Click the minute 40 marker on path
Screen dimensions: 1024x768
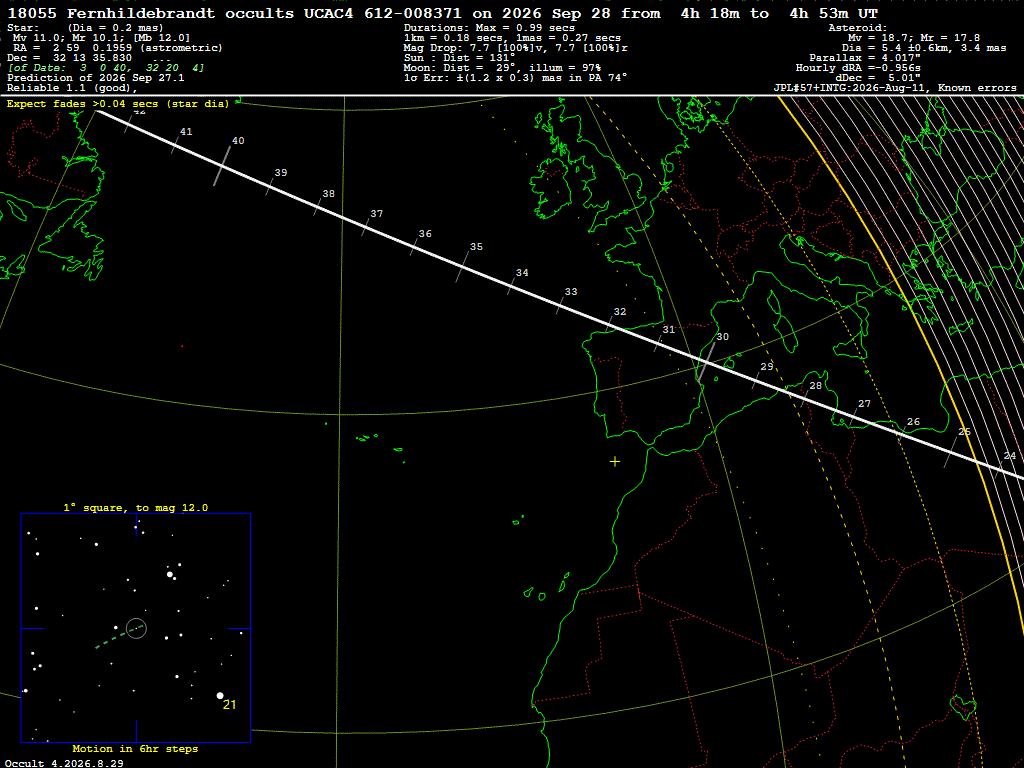click(222, 166)
